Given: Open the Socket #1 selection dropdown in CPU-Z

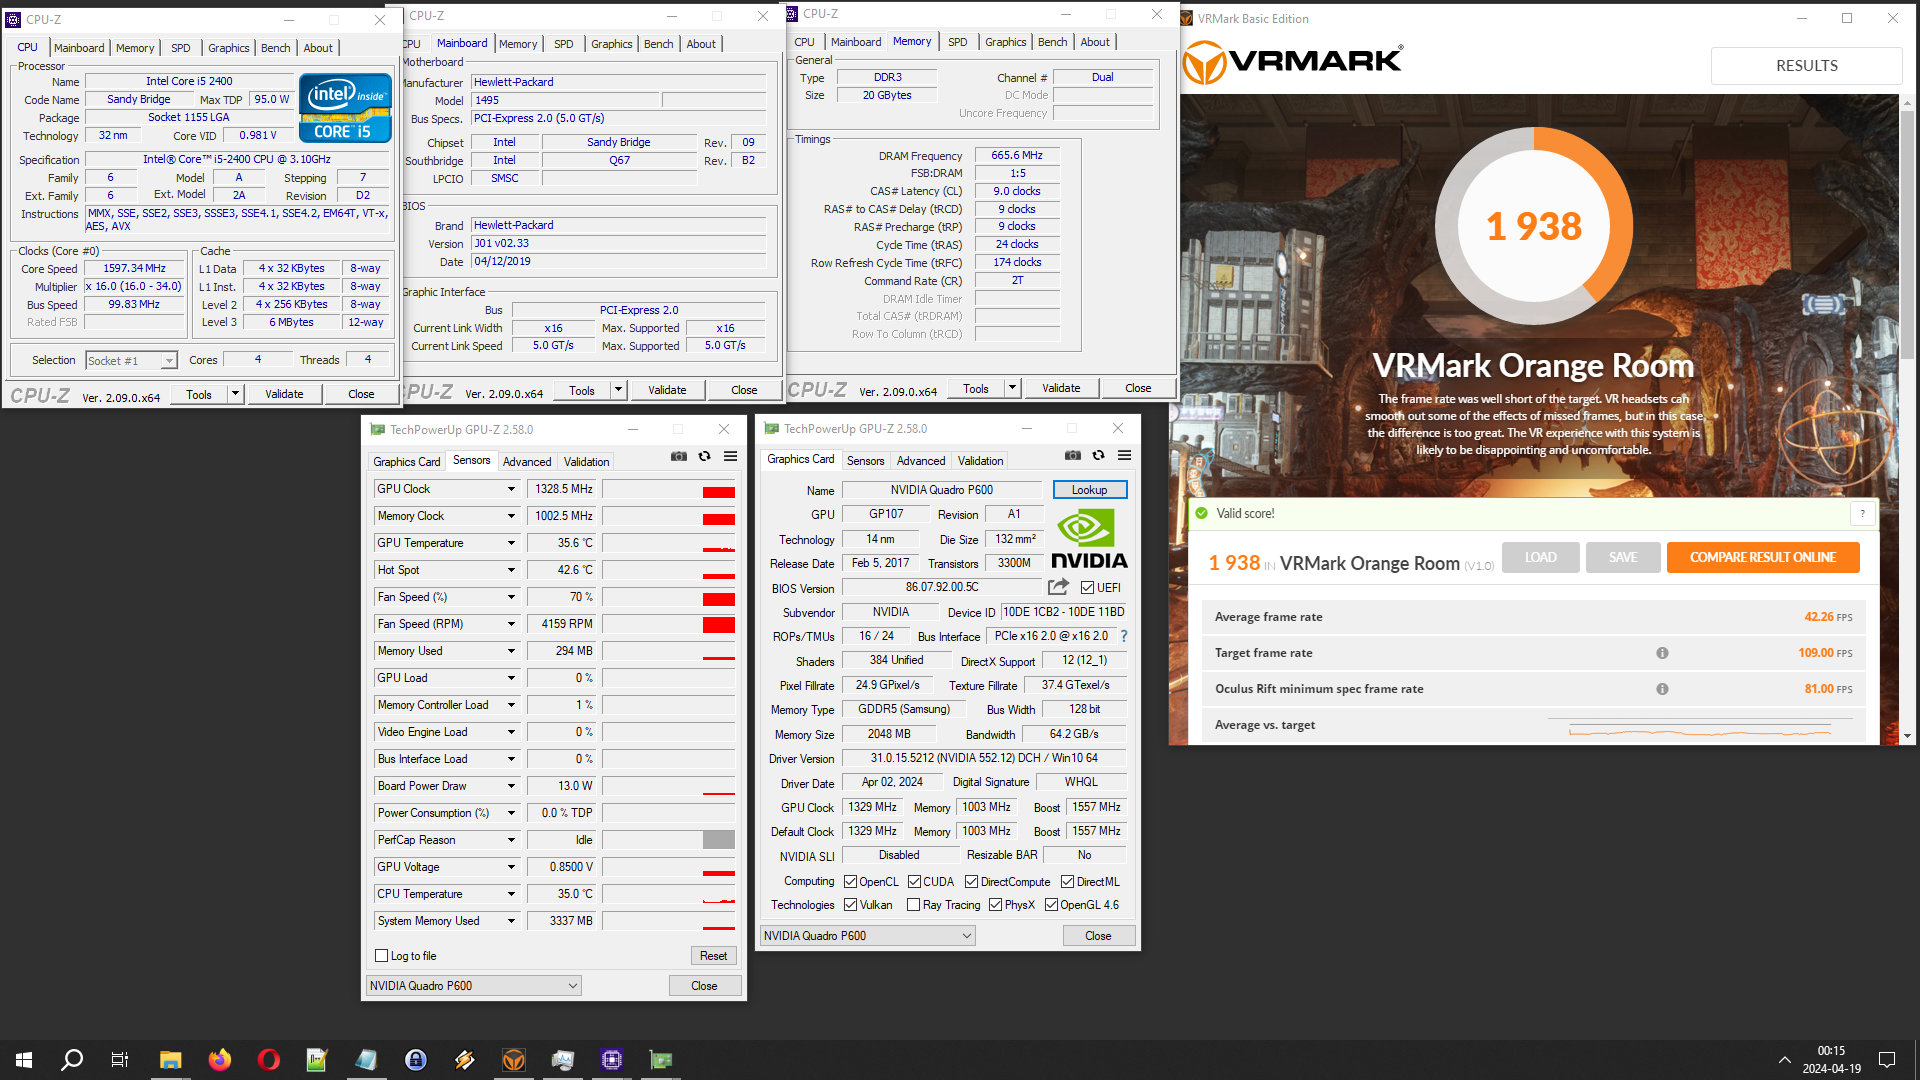Looking at the screenshot, I should coord(131,361).
